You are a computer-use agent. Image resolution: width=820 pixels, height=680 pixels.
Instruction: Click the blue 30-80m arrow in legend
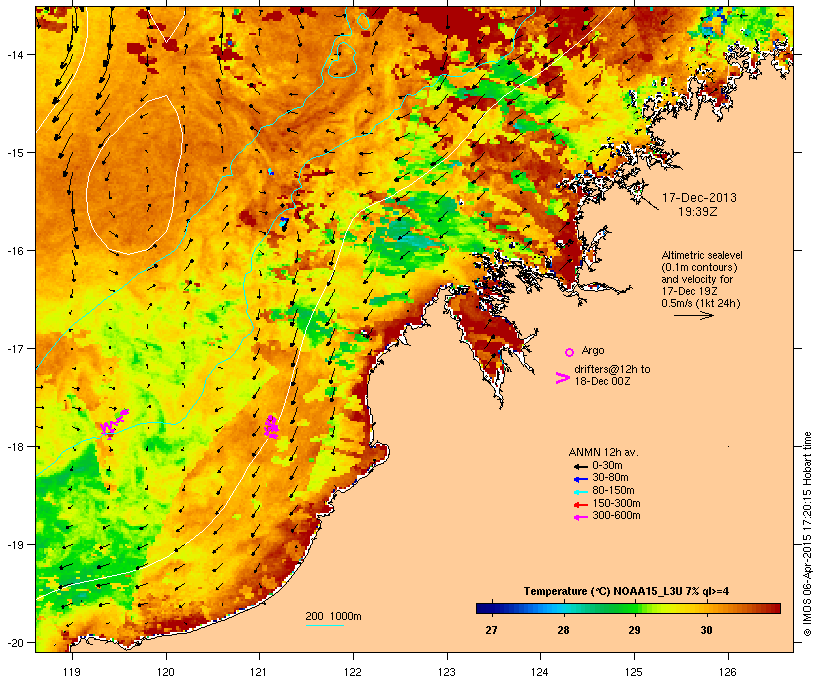tap(581, 479)
